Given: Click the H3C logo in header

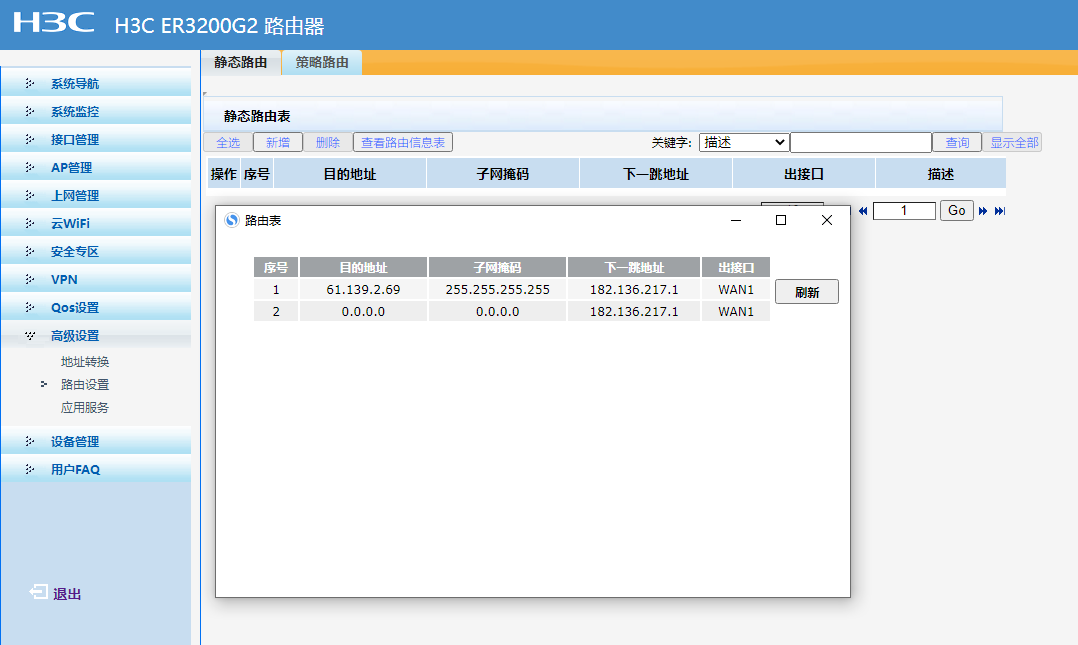Looking at the screenshot, I should coord(54,22).
